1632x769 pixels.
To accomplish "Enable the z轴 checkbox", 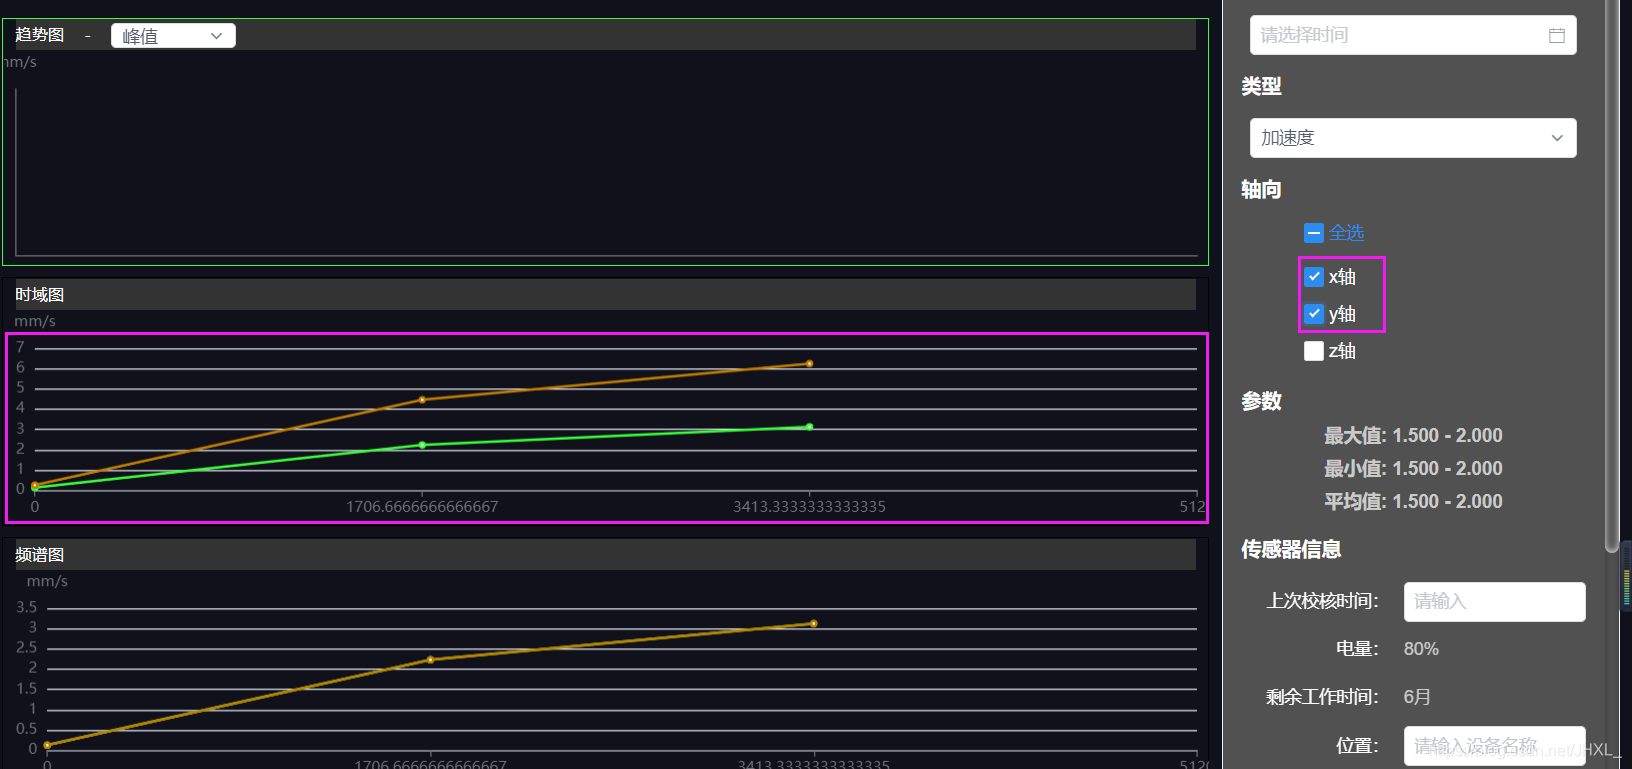I will click(1314, 351).
